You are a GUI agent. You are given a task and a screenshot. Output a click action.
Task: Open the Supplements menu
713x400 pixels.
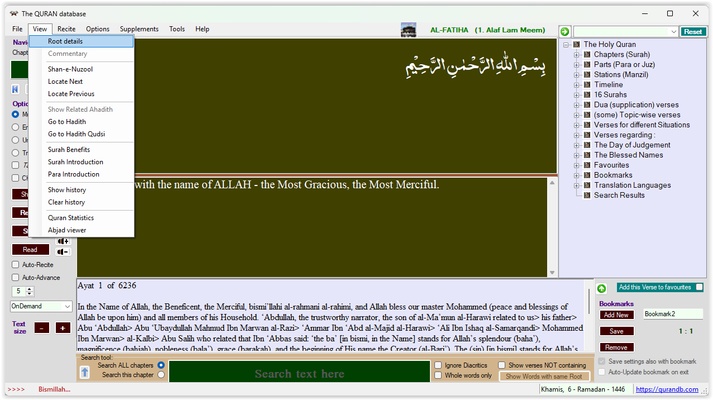(139, 29)
